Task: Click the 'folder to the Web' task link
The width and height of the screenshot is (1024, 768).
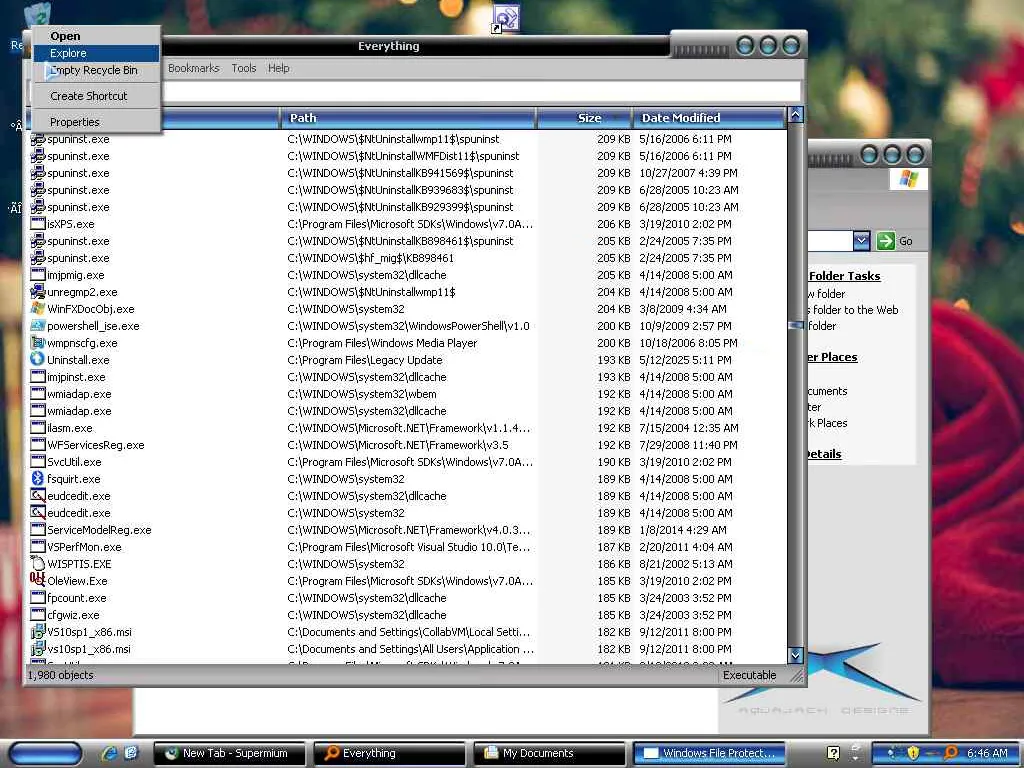Action: pos(854,310)
